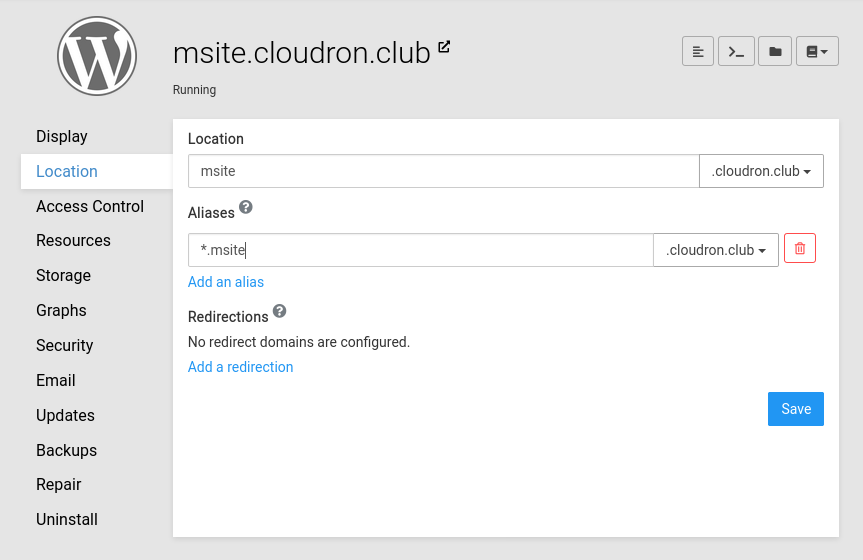
Task: Click into the *.msite alias text field
Action: 420,250
